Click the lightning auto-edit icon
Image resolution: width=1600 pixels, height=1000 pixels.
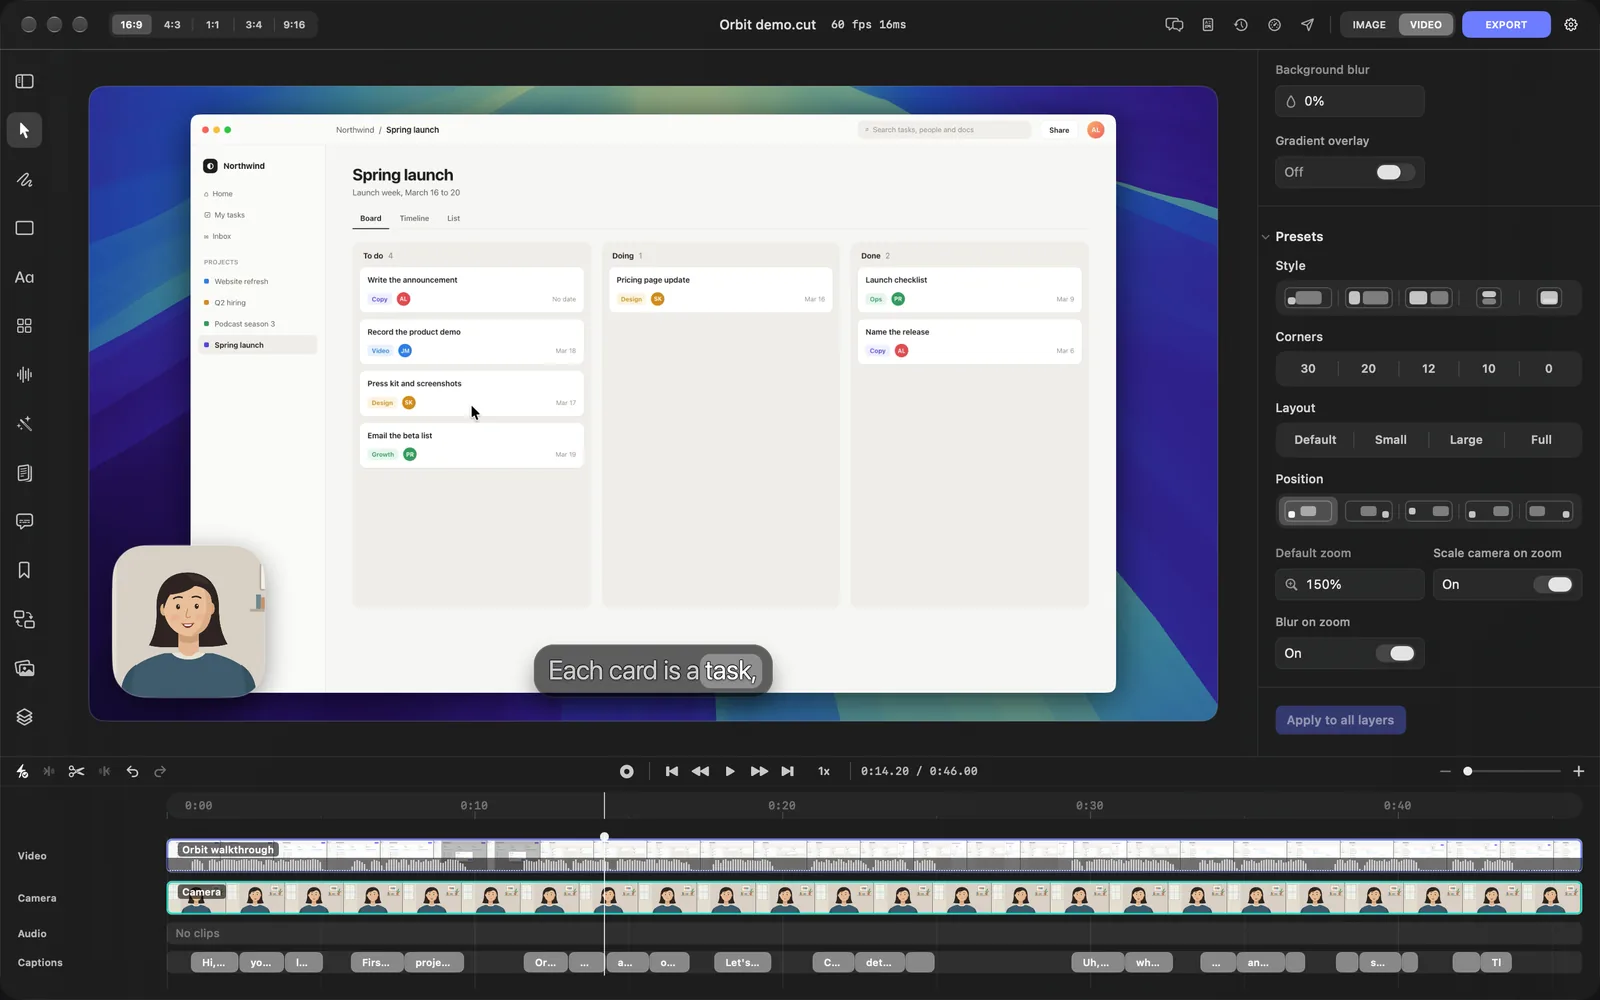[22, 771]
